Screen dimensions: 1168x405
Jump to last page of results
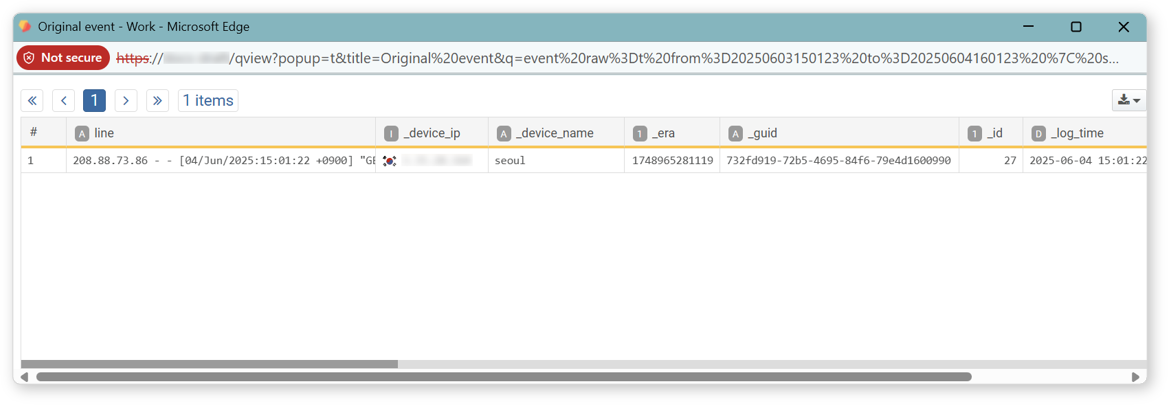pyautogui.click(x=157, y=100)
